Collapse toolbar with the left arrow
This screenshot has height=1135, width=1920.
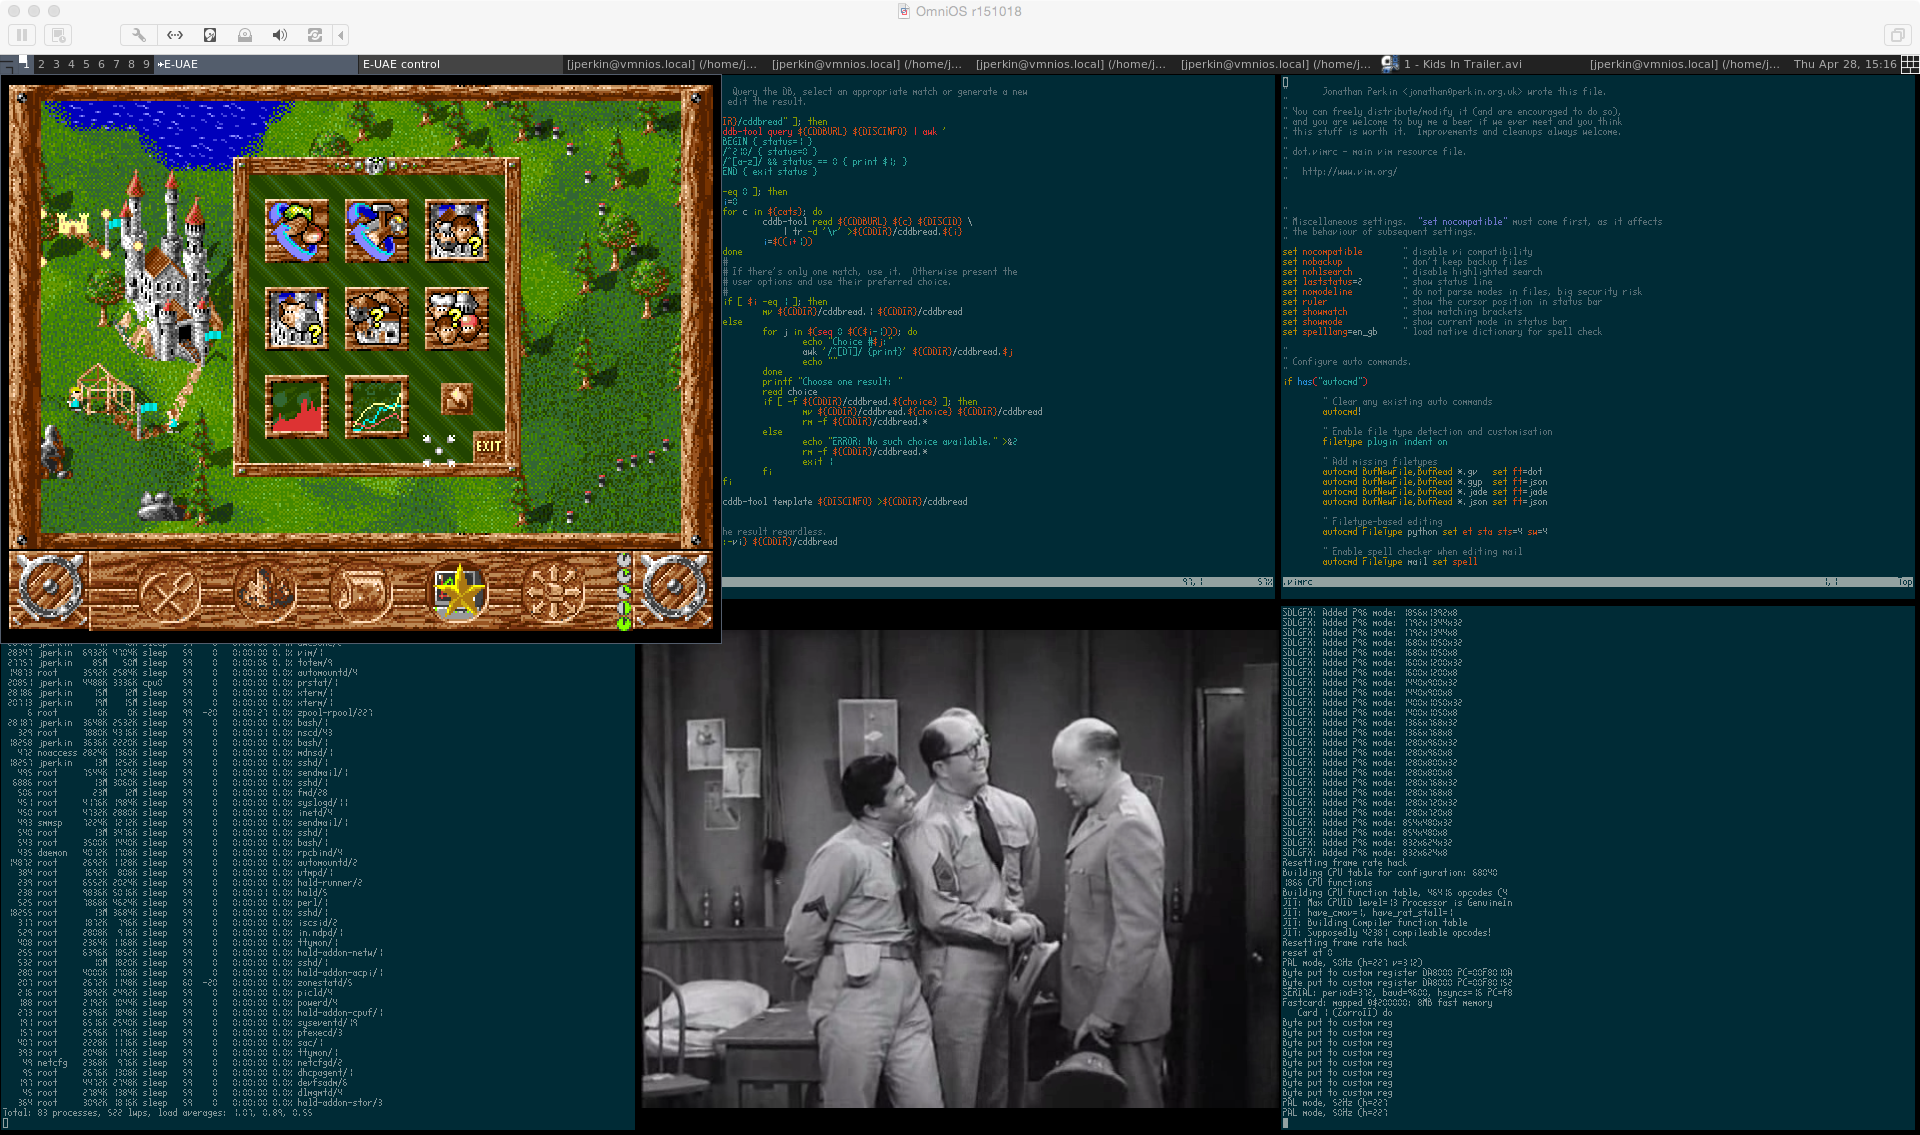(x=341, y=35)
